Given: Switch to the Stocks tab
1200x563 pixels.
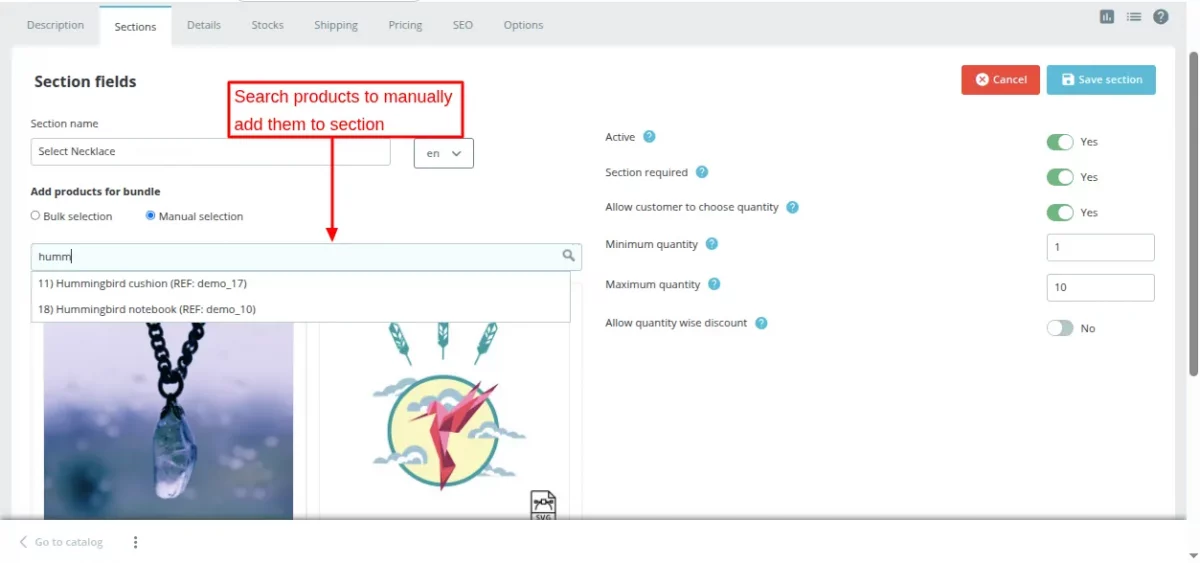Looking at the screenshot, I should click(x=267, y=25).
